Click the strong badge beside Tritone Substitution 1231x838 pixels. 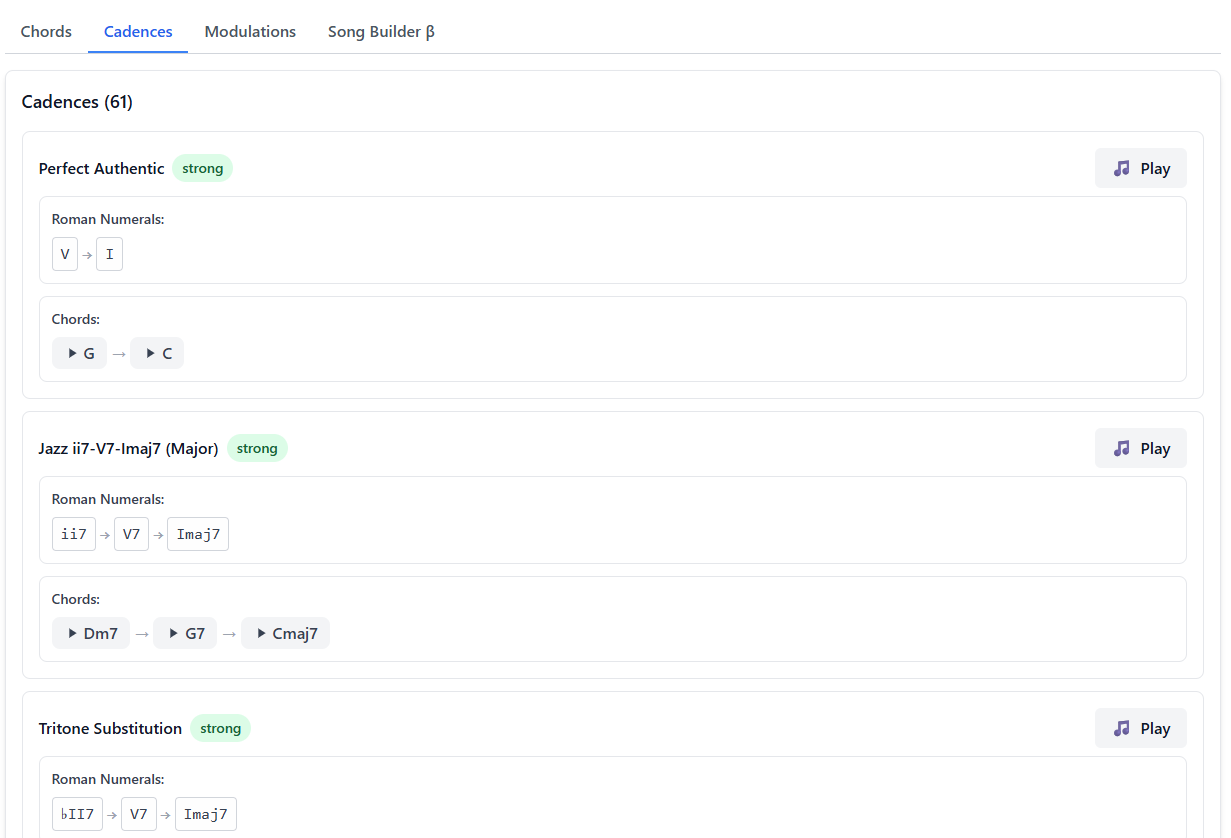click(x=220, y=728)
